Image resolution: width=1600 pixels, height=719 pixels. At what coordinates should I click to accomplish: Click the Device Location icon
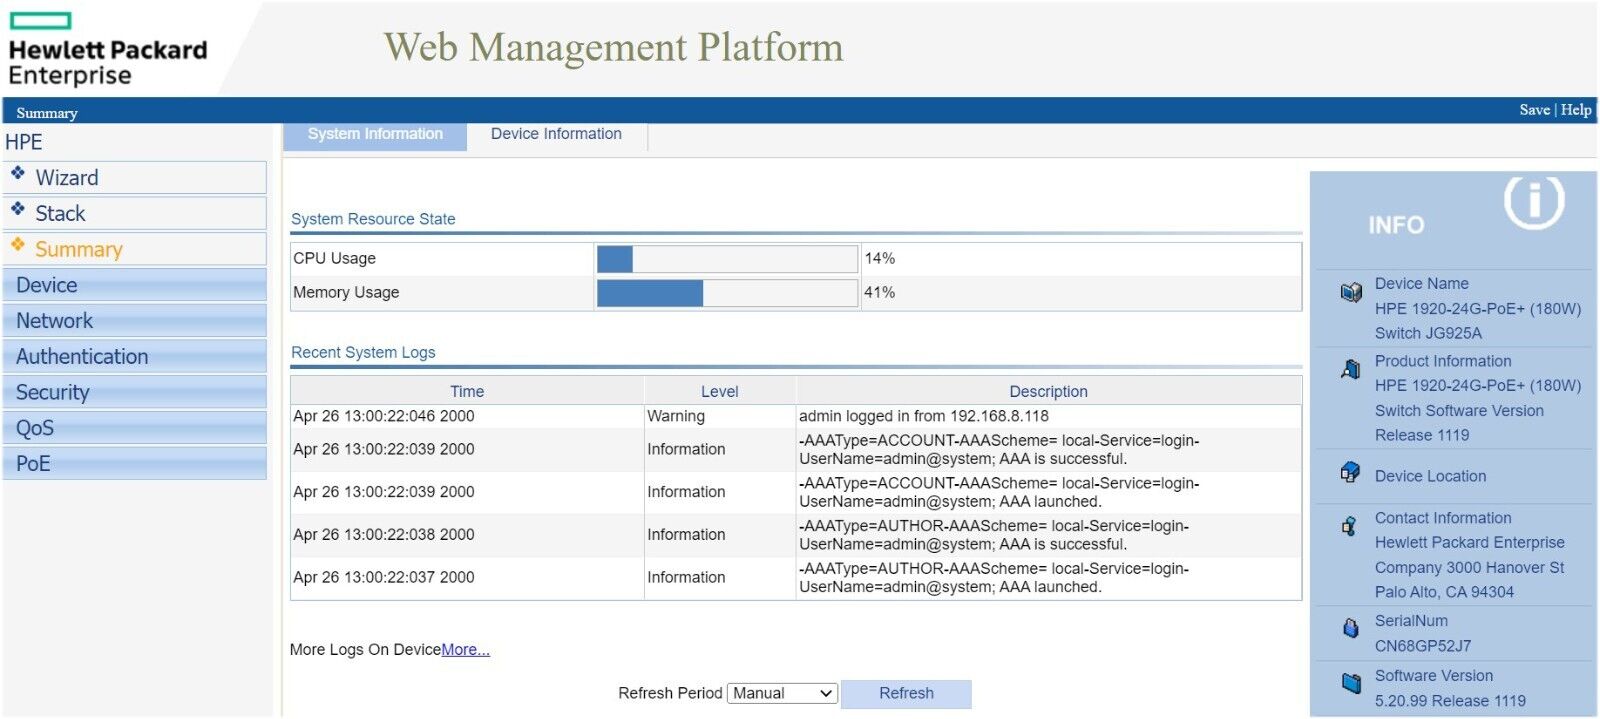pos(1350,472)
